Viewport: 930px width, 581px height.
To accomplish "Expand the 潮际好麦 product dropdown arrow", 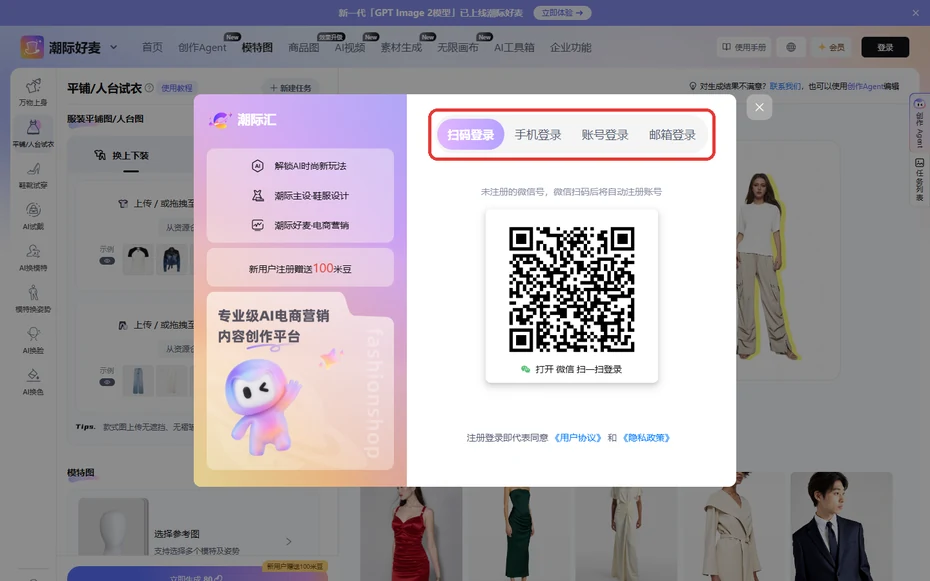I will (x=113, y=47).
